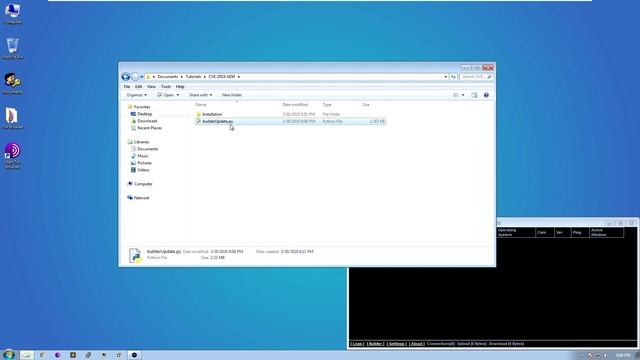The width and height of the screenshot is (640, 360).
Task: Open the address bar history dropdown
Action: pyautogui.click(x=446, y=77)
